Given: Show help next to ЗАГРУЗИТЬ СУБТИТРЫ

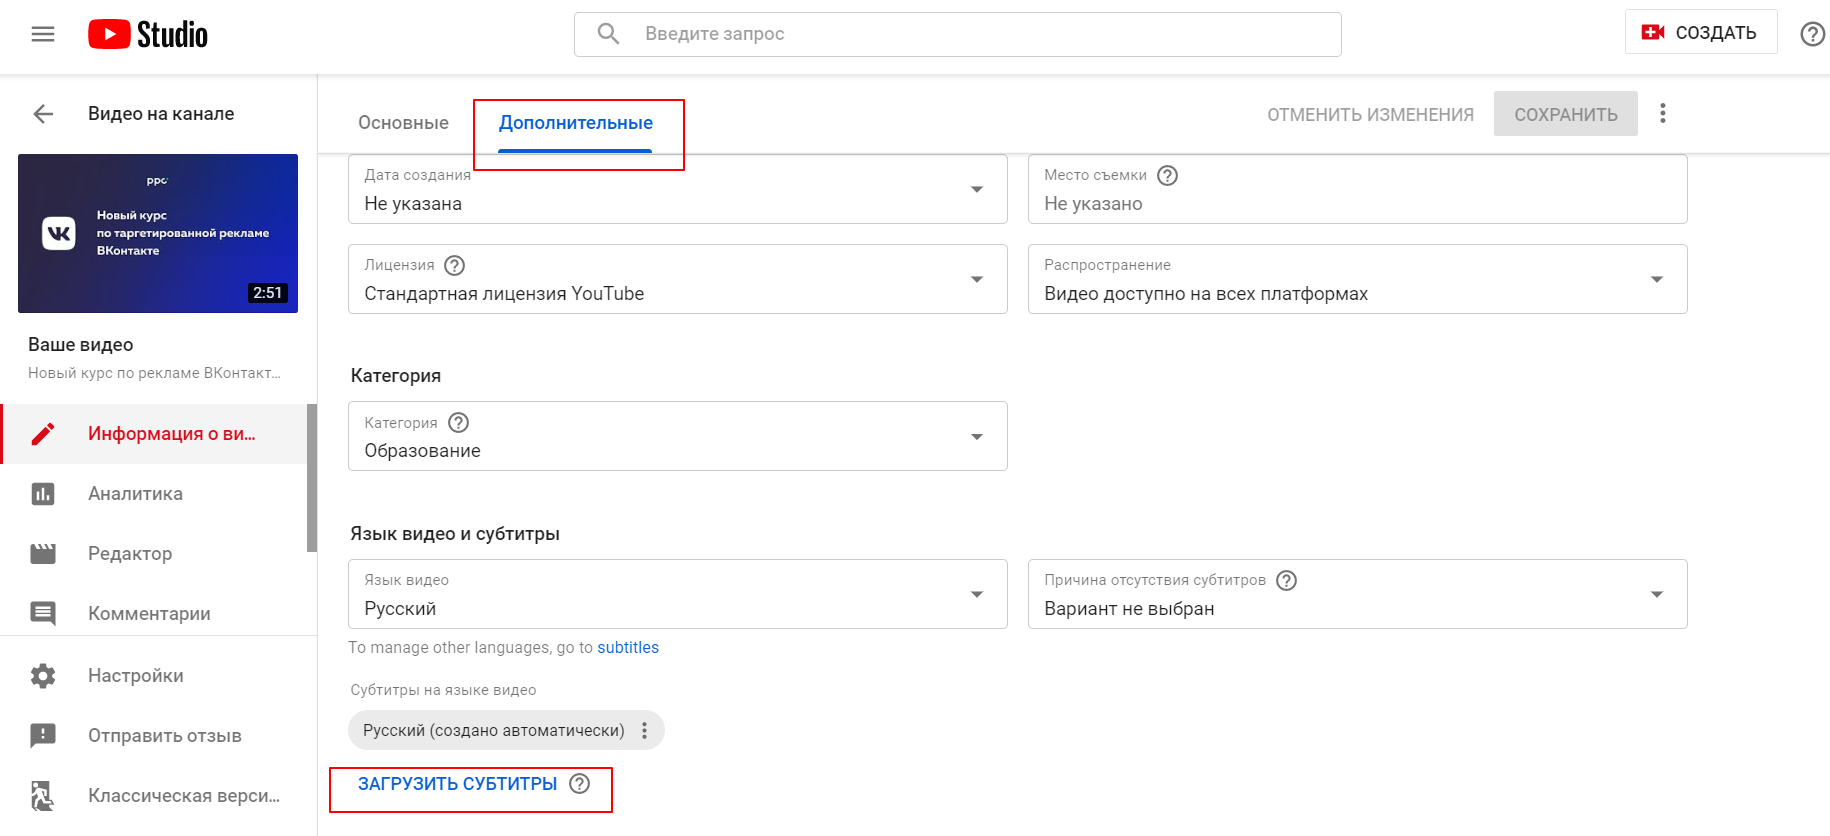Looking at the screenshot, I should (579, 784).
